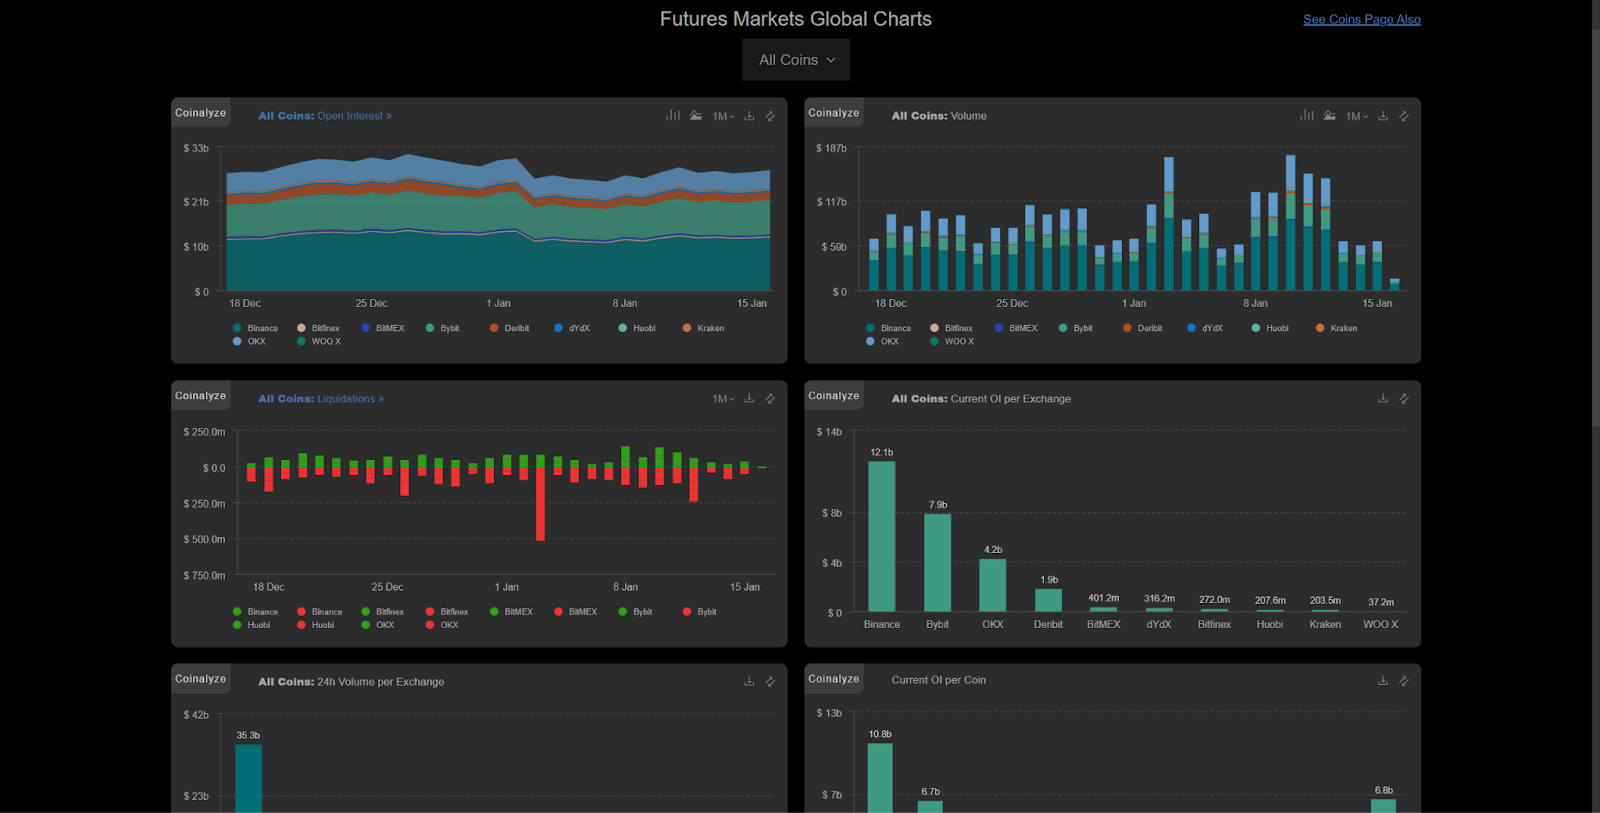Switch Volume chart to bar chart view

(1307, 116)
